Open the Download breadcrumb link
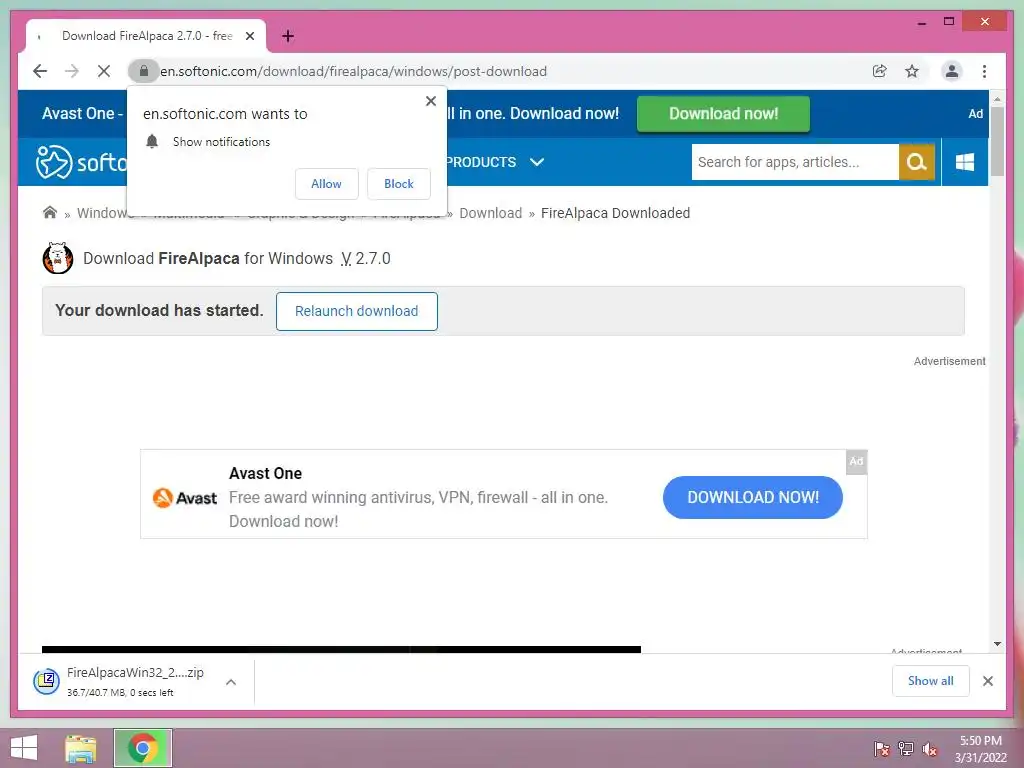Screen dimensions: 1024x768 tap(490, 213)
